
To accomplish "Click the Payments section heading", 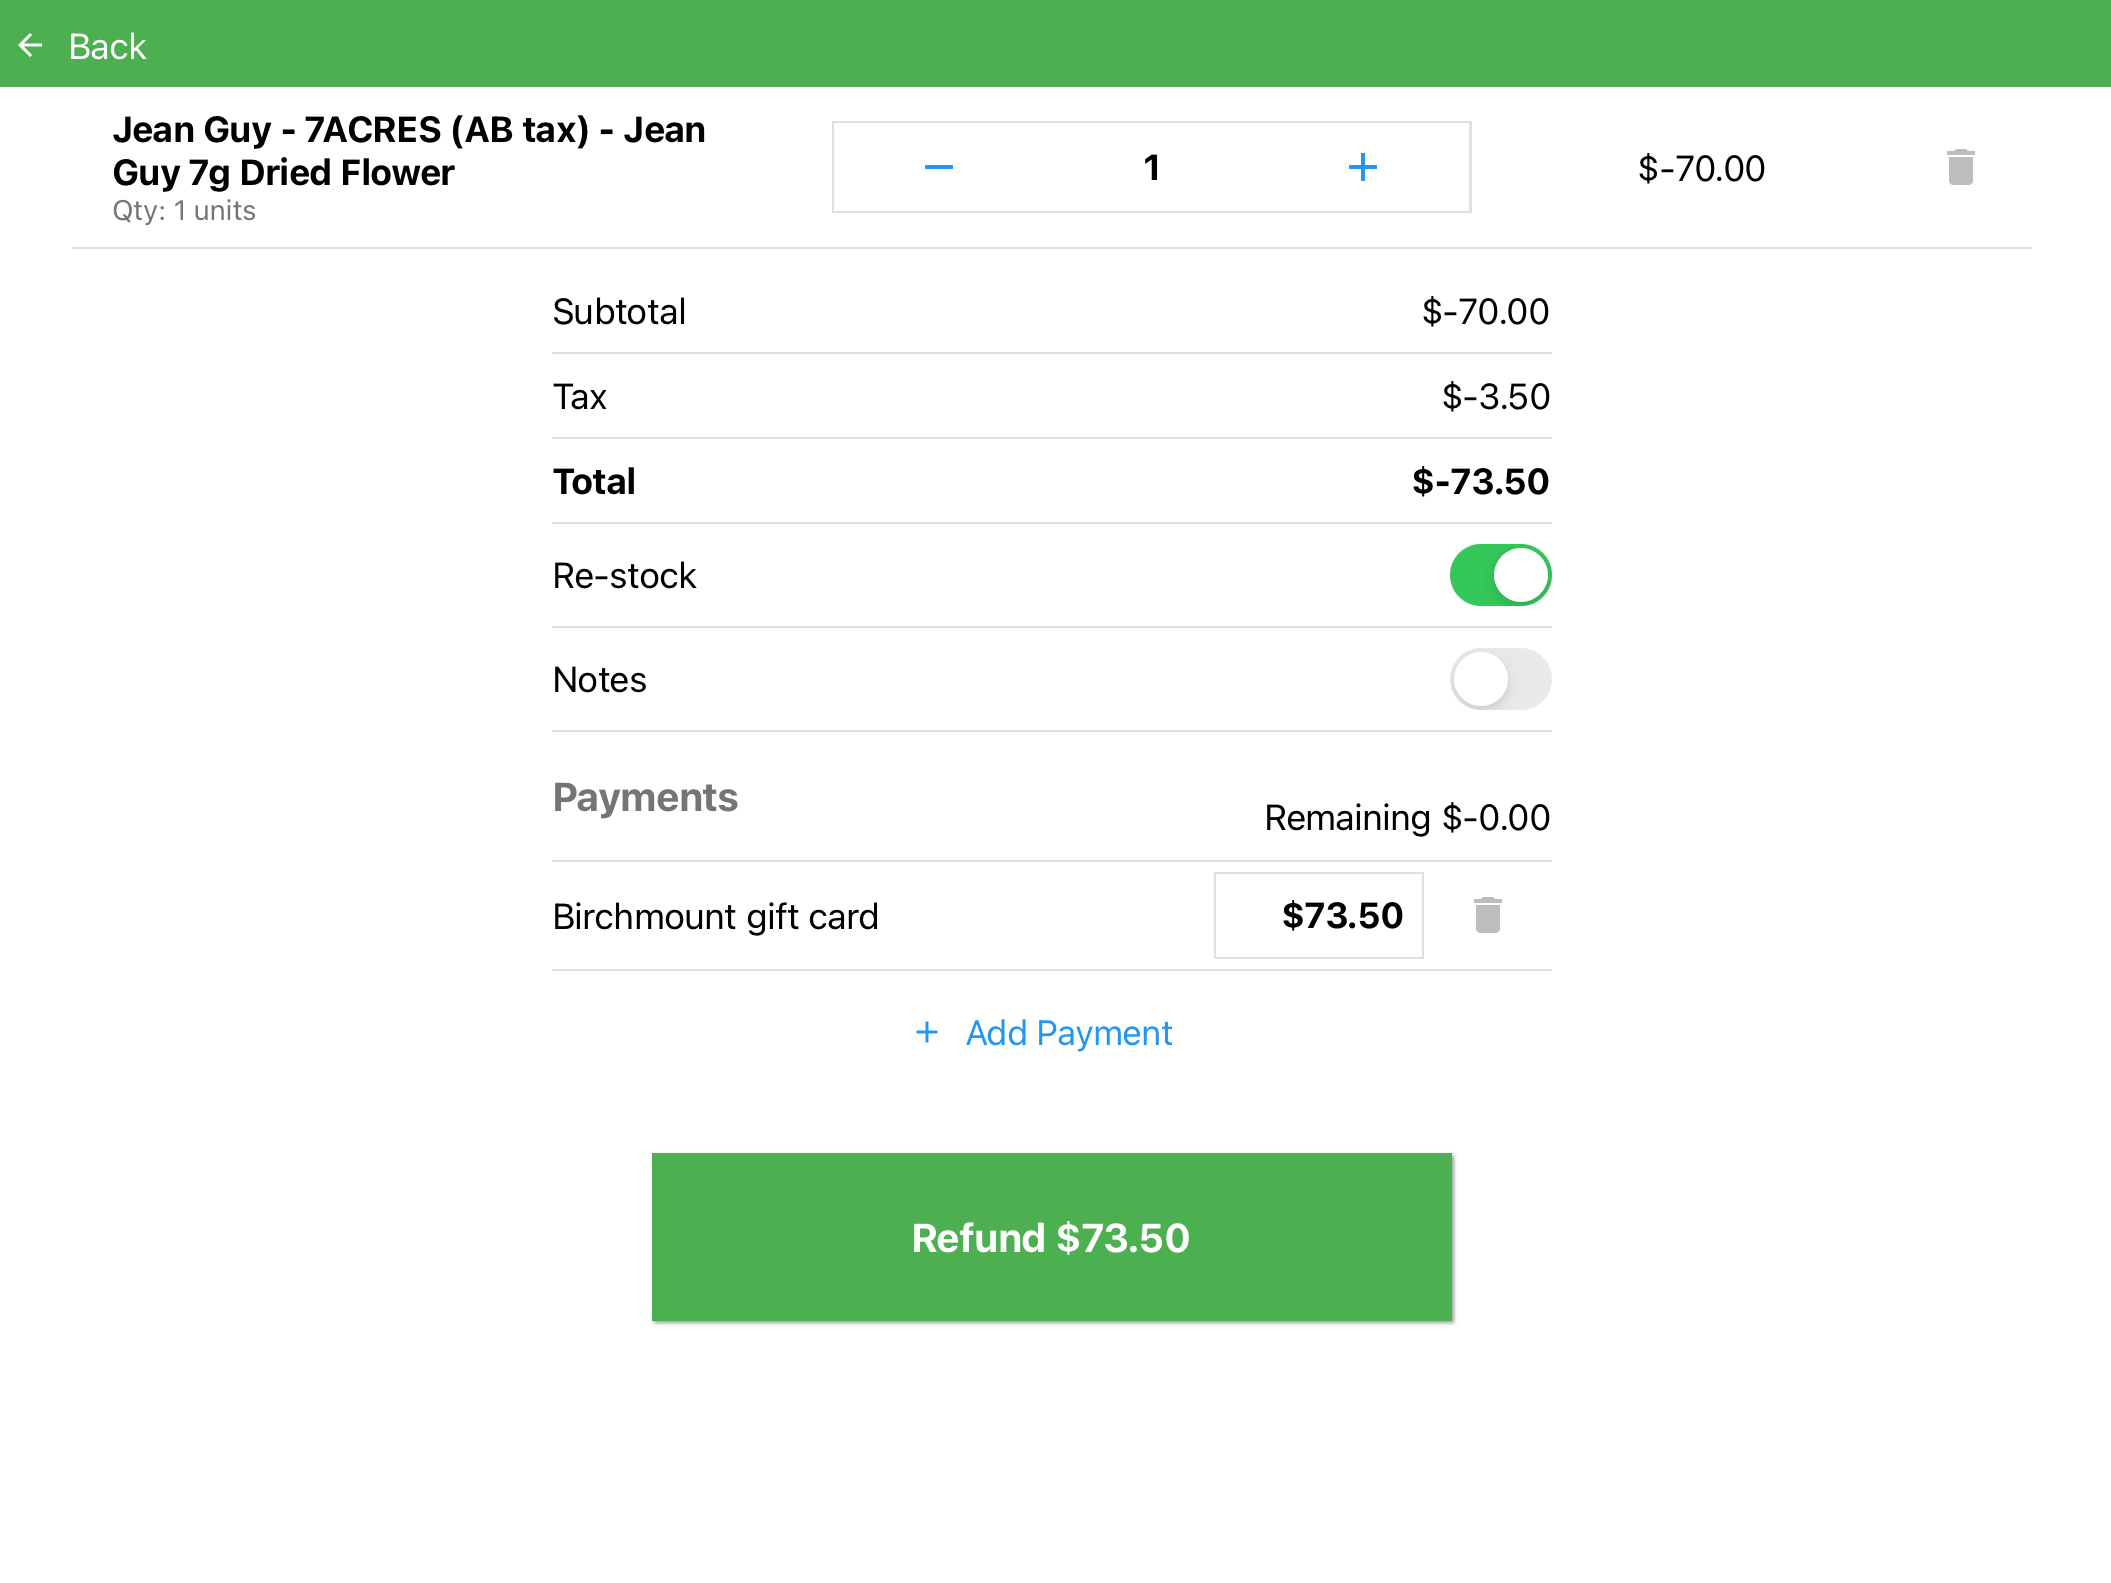I will (x=645, y=797).
